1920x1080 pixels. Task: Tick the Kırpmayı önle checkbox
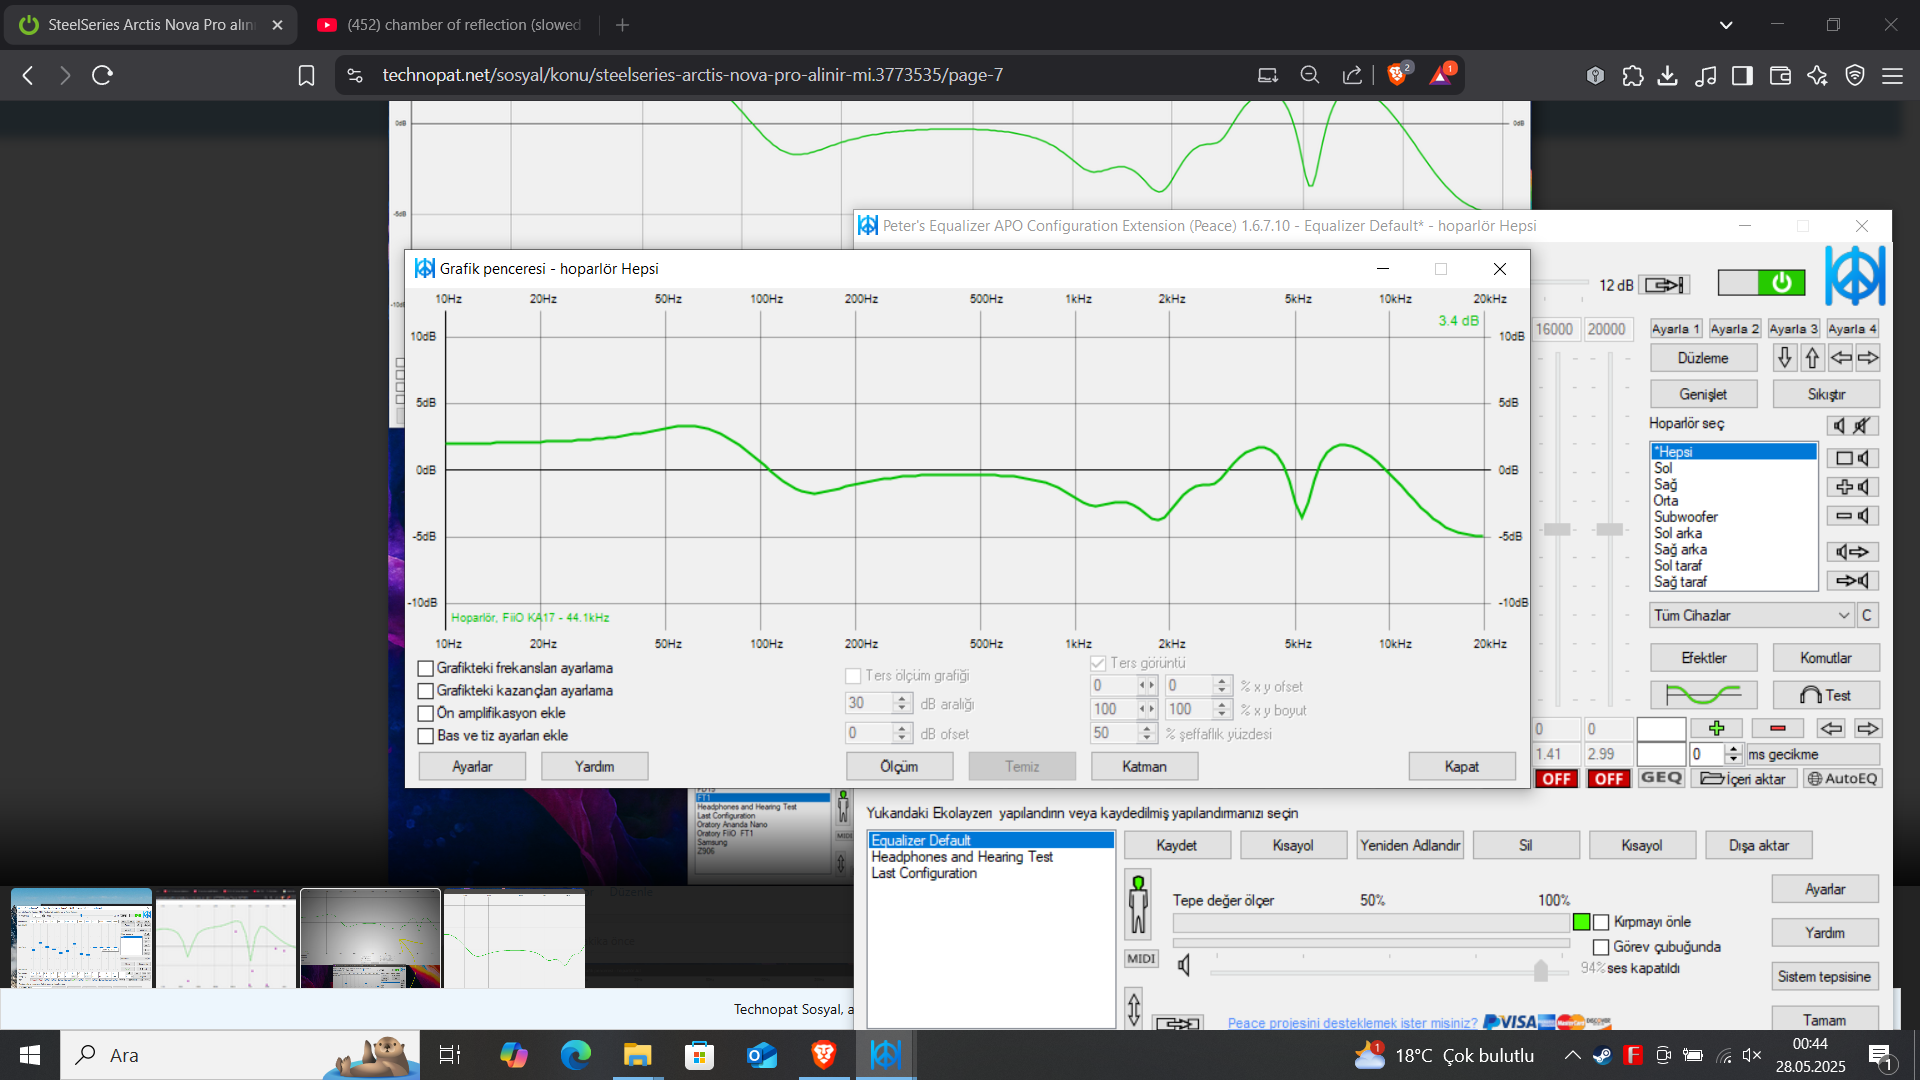tap(1601, 922)
